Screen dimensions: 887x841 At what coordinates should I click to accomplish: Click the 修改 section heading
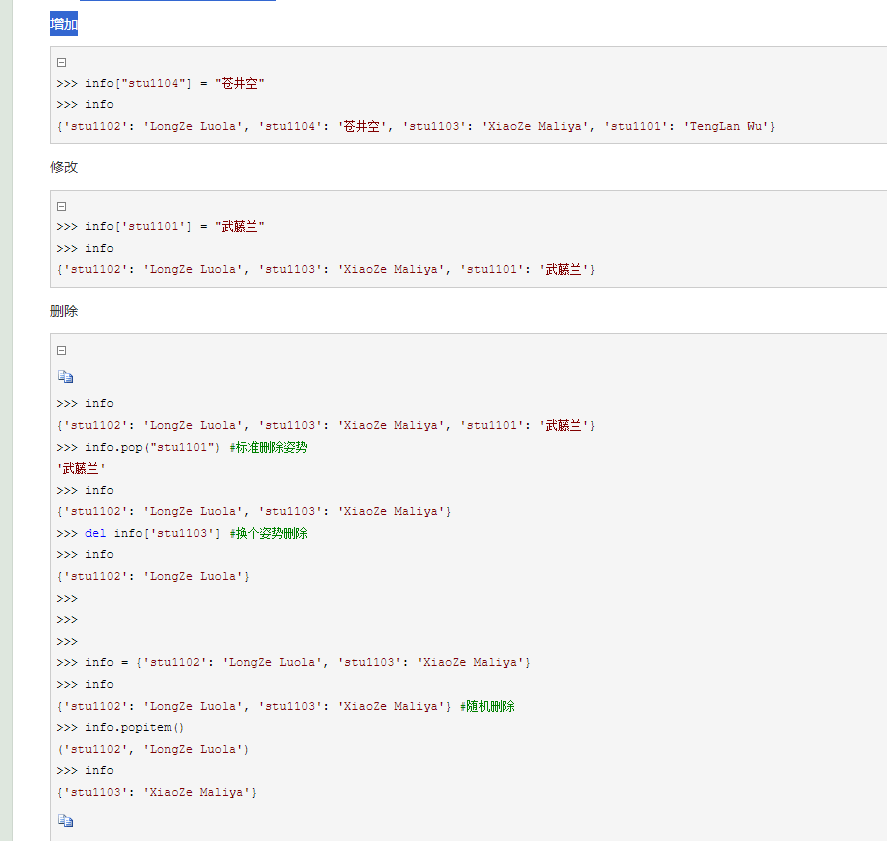point(64,167)
